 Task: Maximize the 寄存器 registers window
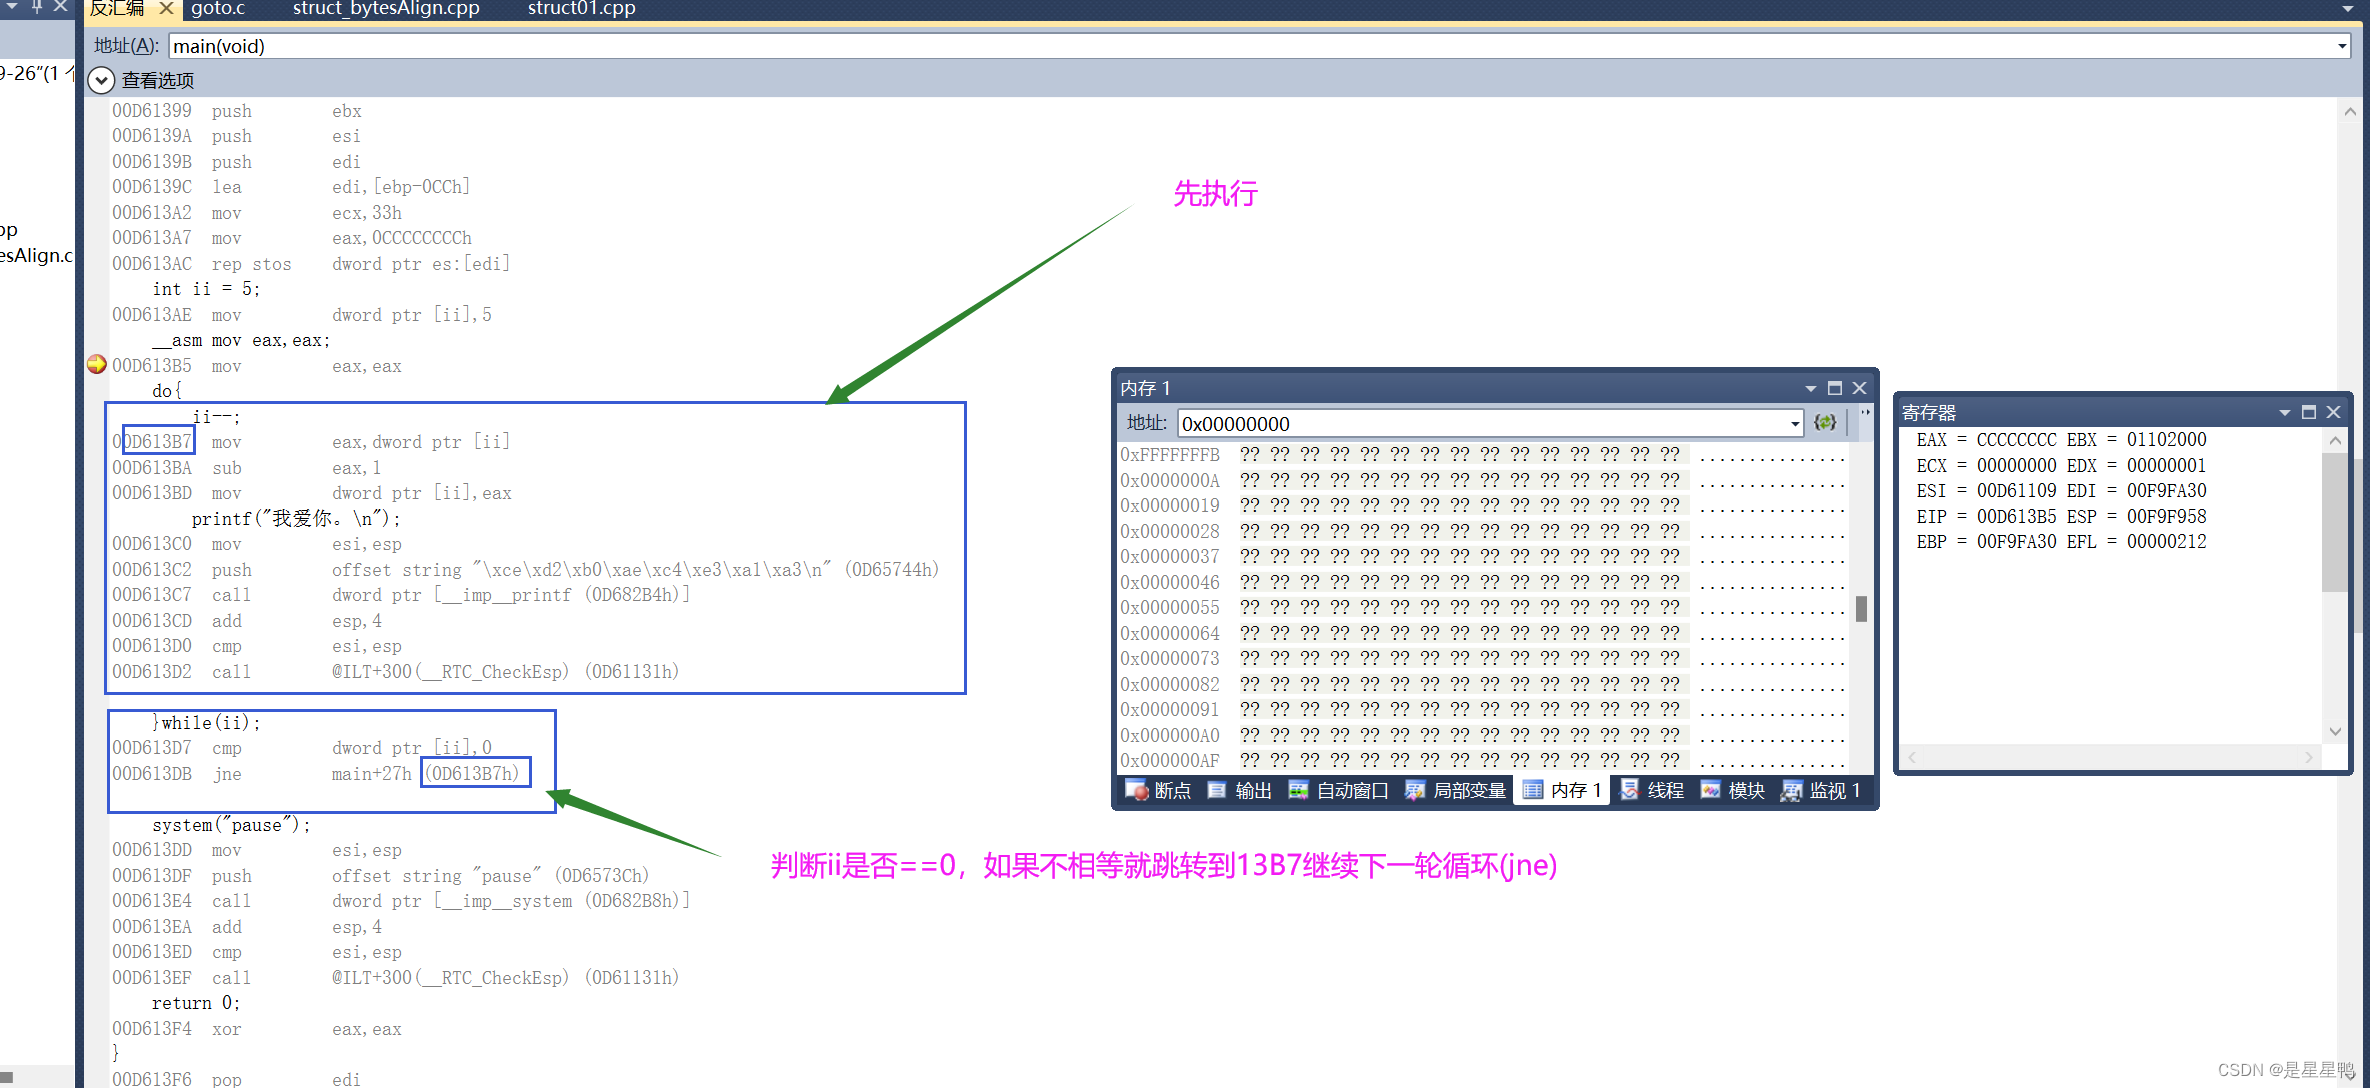2309,412
